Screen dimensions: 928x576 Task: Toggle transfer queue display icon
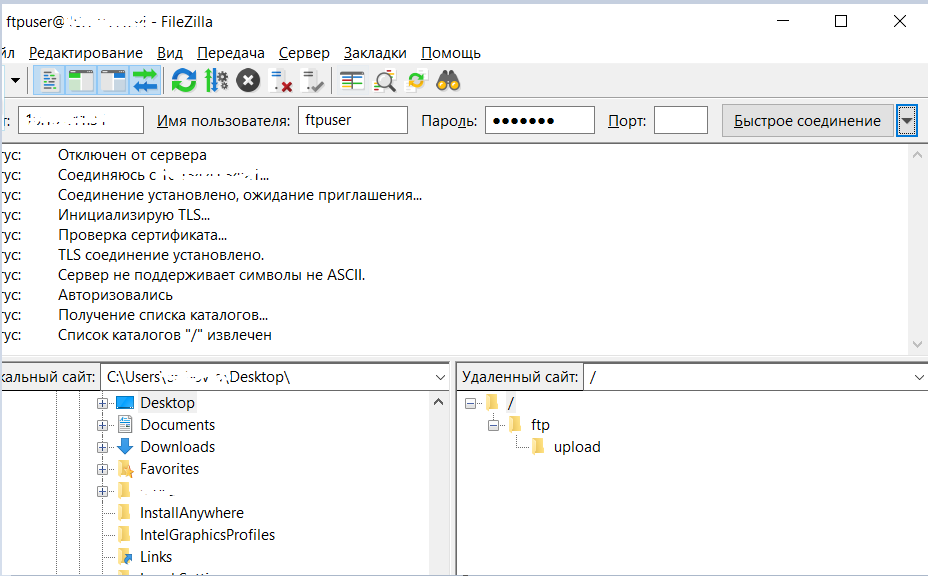[x=145, y=80]
